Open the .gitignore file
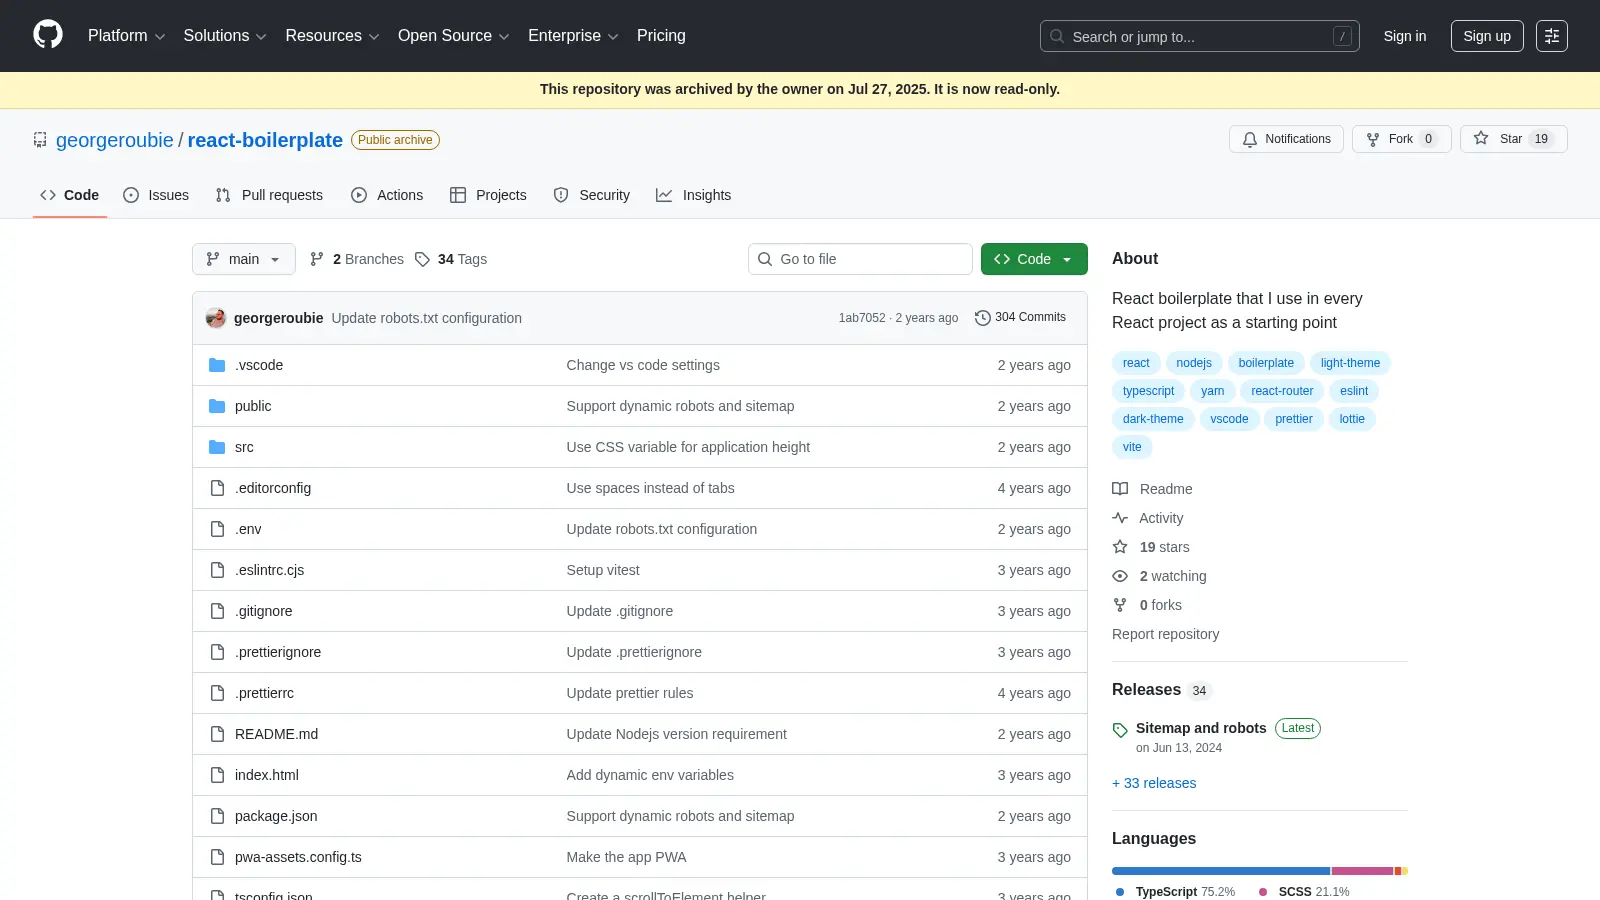Image resolution: width=1600 pixels, height=900 pixels. (x=264, y=611)
